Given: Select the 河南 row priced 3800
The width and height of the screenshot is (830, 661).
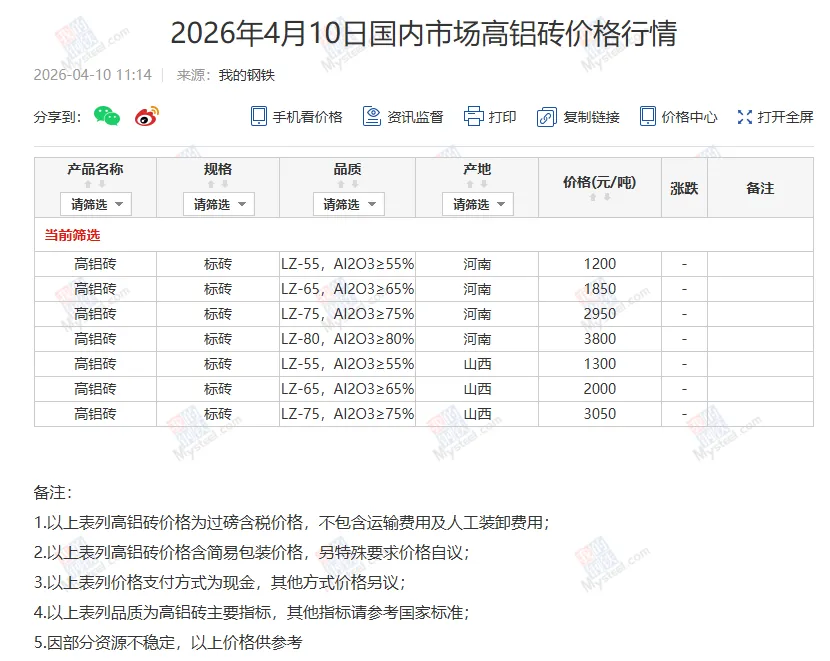Looking at the screenshot, I should click(400, 338).
